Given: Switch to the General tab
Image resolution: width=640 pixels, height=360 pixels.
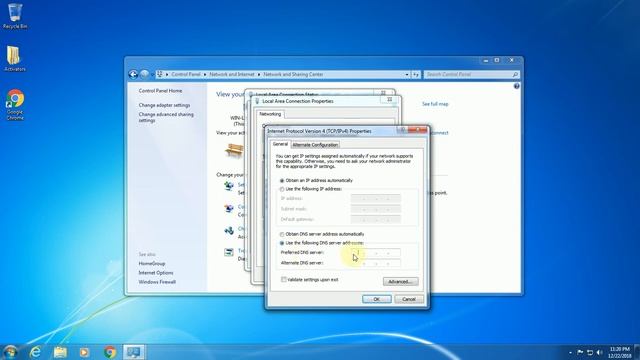Looking at the screenshot, I should pos(280,144).
